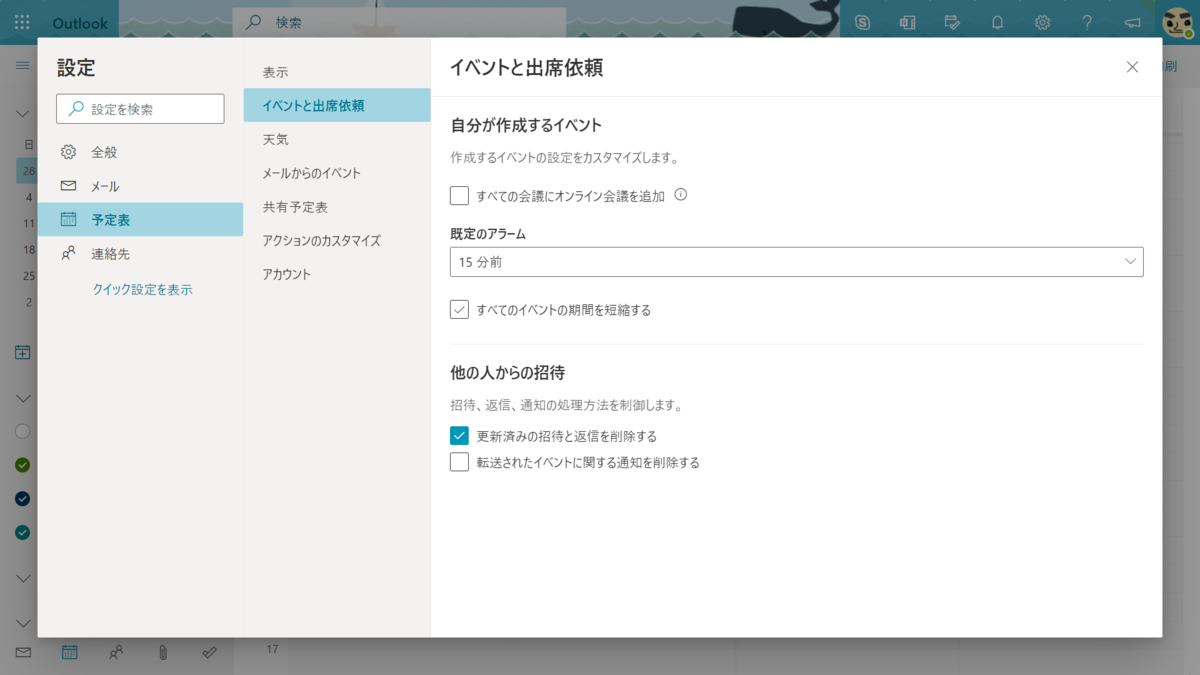Click the My Day pencil-note icon

[953, 22]
